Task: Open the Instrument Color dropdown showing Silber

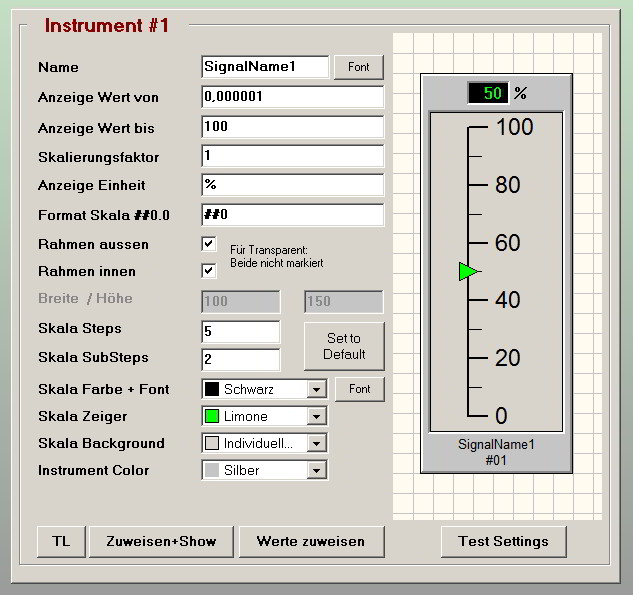Action: 264,470
